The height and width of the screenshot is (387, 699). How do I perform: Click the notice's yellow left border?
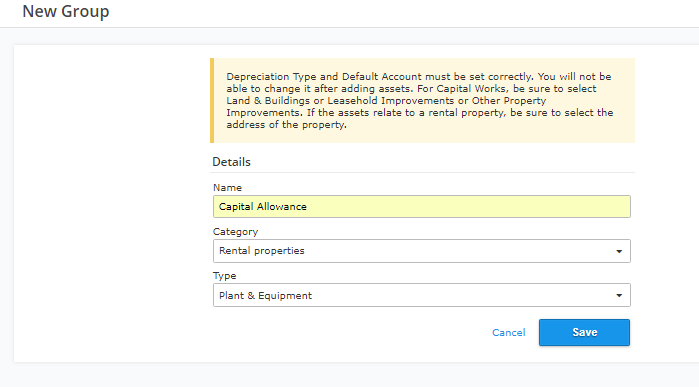[212, 100]
